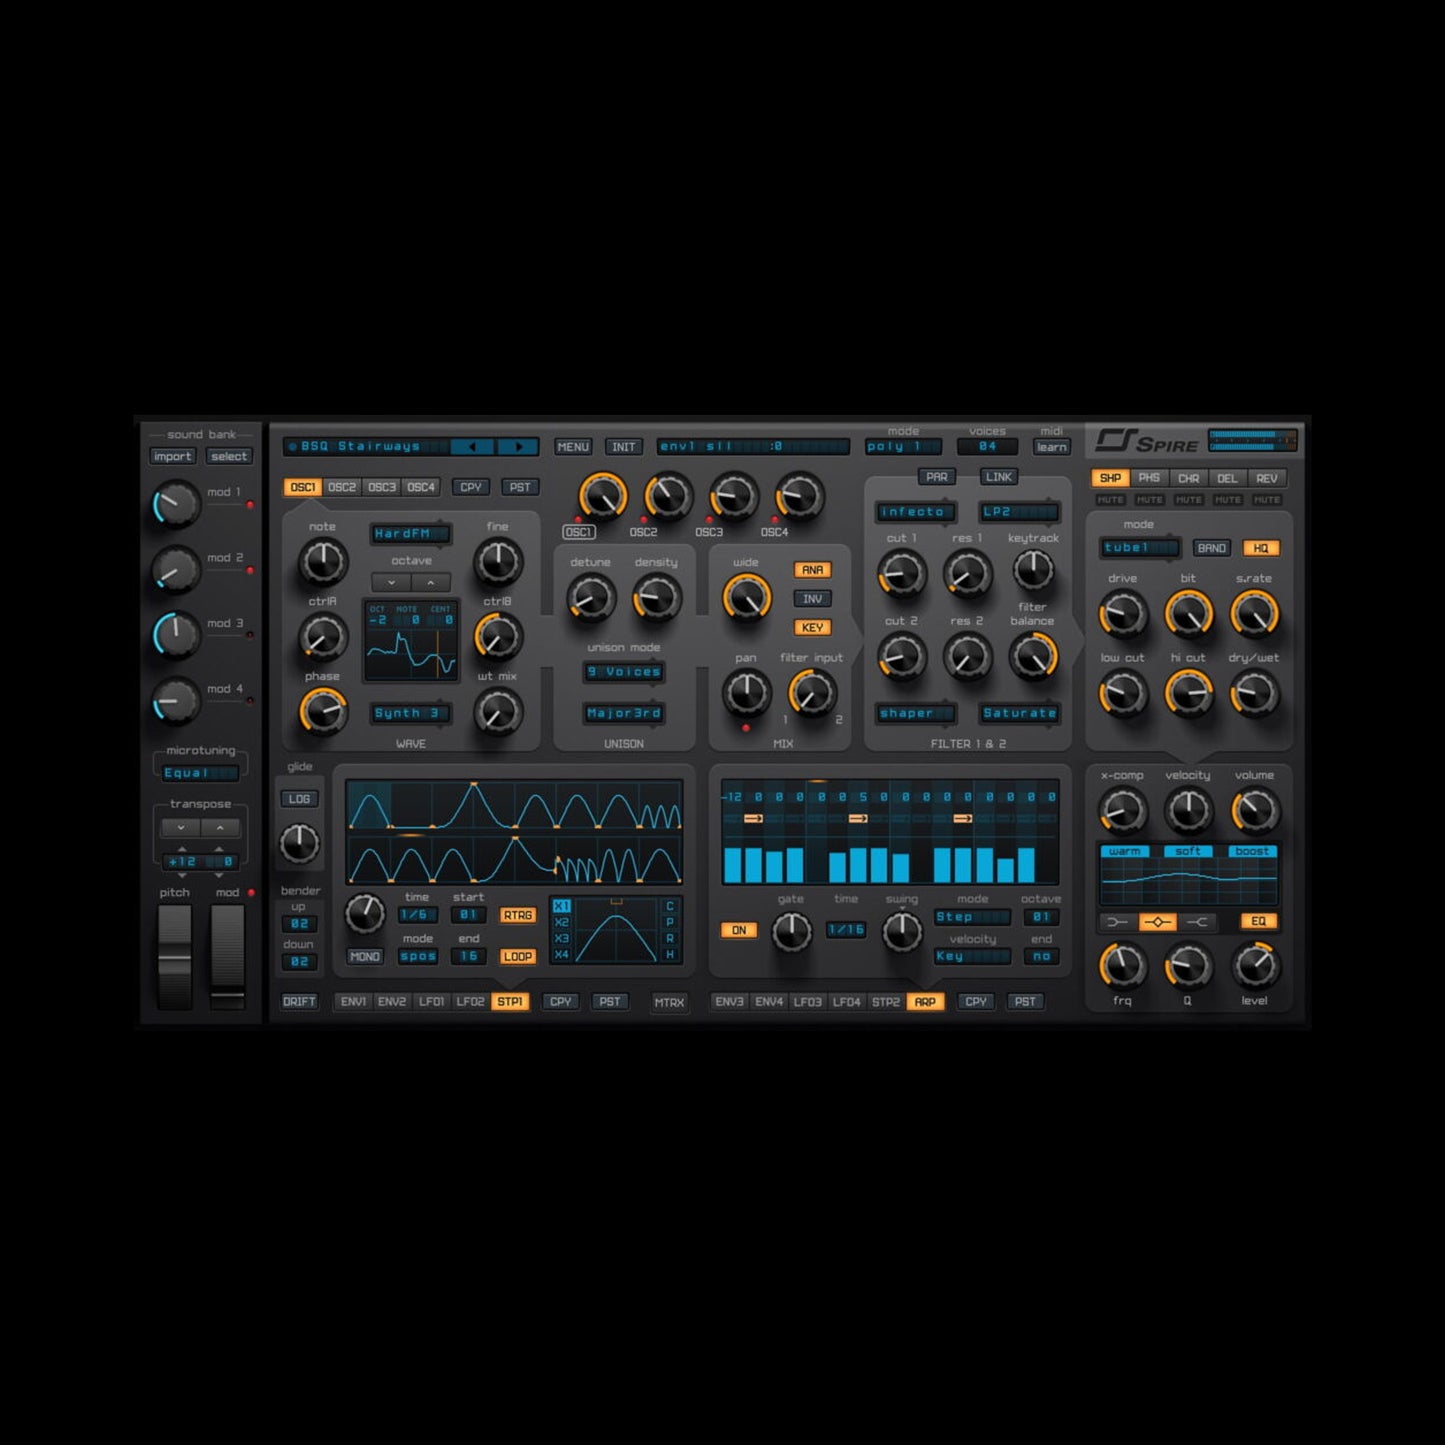Switch to the PHS effect tab
Image resolution: width=1445 pixels, height=1445 pixels.
coord(1149,478)
